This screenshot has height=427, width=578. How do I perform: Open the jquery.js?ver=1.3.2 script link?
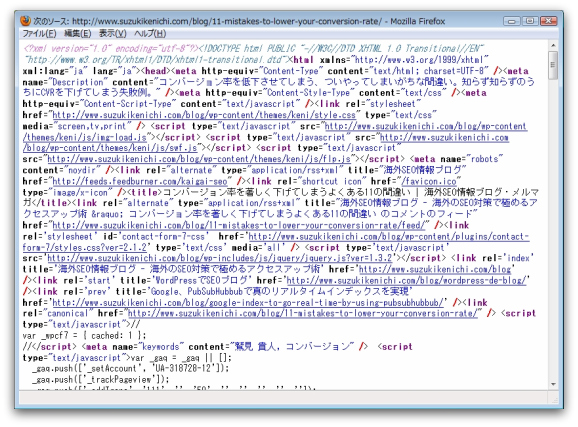tap(219, 258)
